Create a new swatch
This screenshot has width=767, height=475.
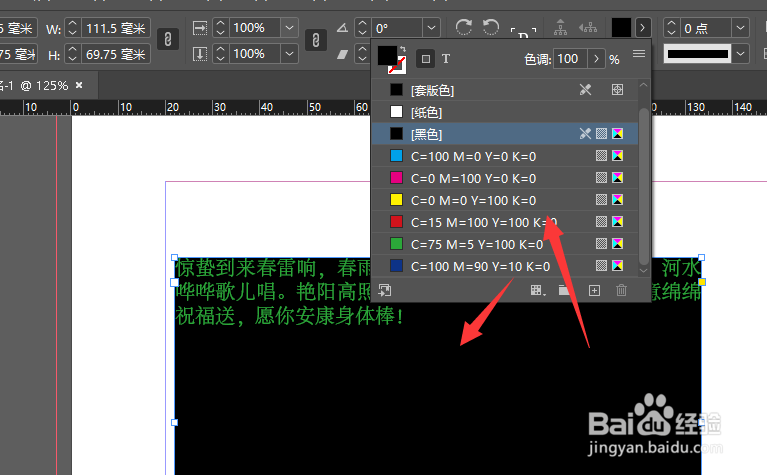[x=594, y=291]
